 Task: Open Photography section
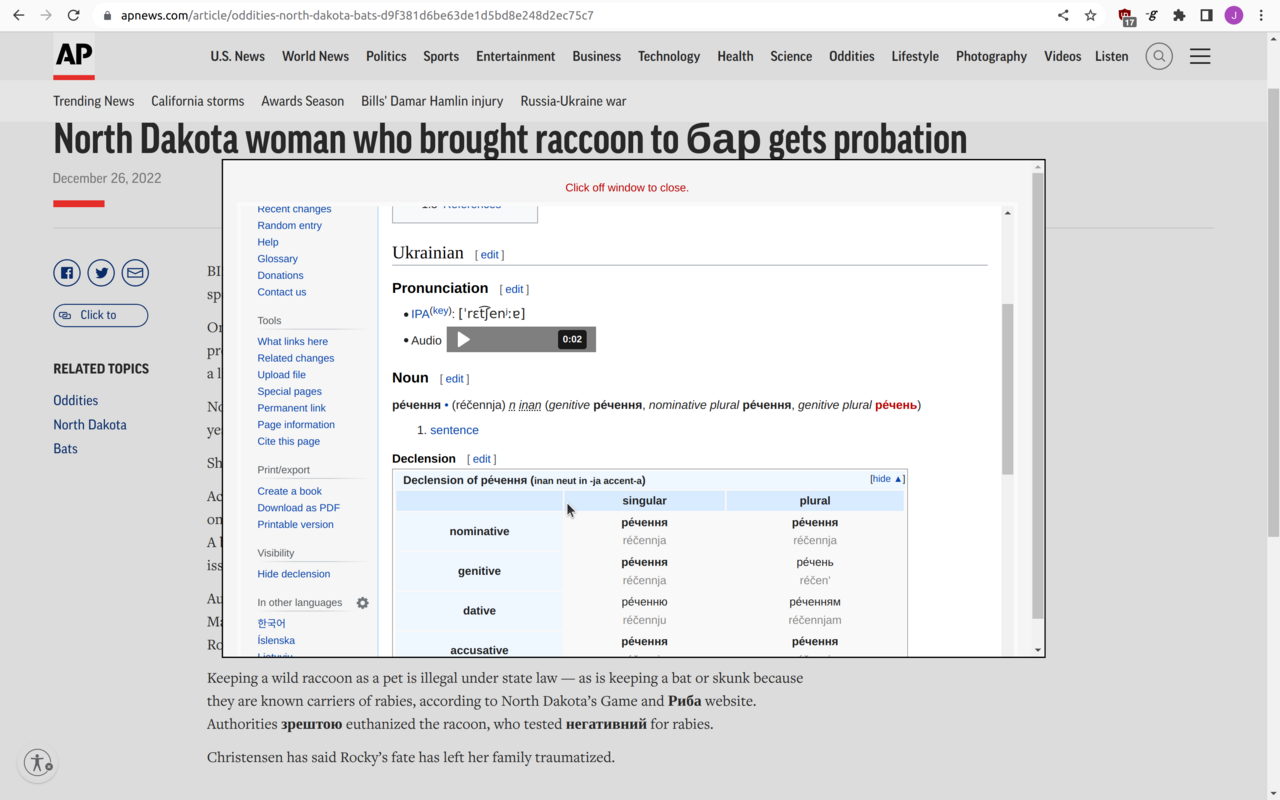point(991,56)
